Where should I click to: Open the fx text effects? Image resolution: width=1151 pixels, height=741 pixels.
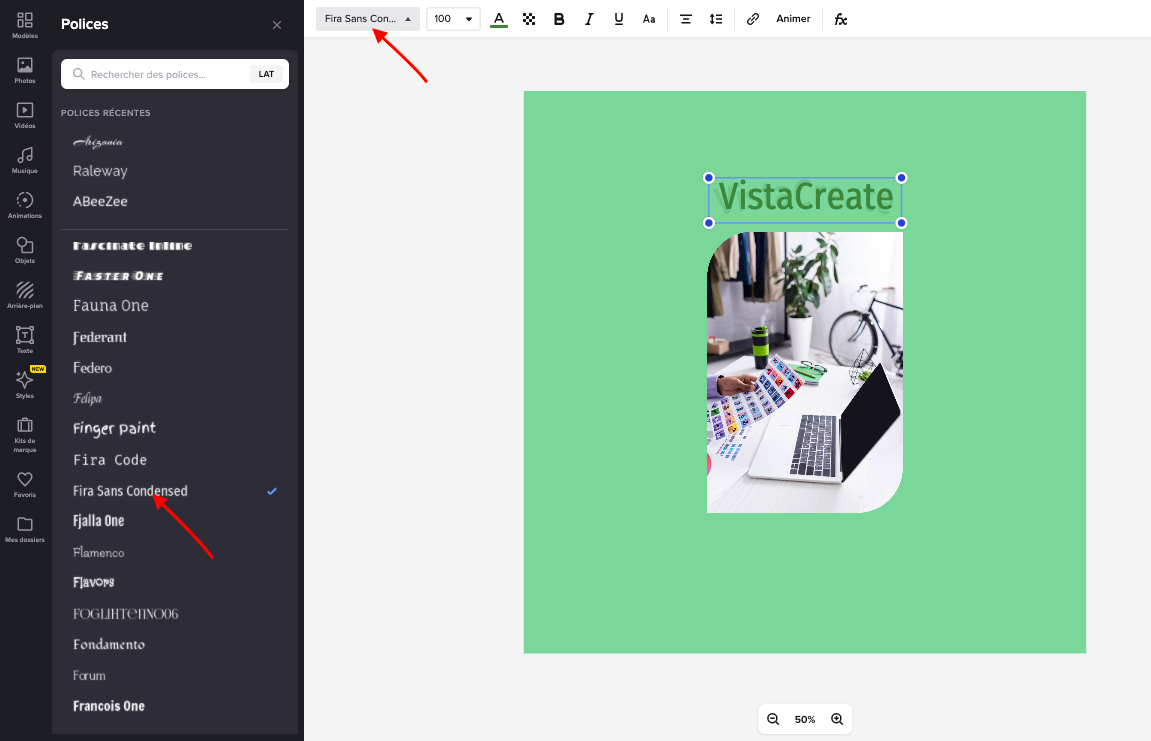coord(840,19)
